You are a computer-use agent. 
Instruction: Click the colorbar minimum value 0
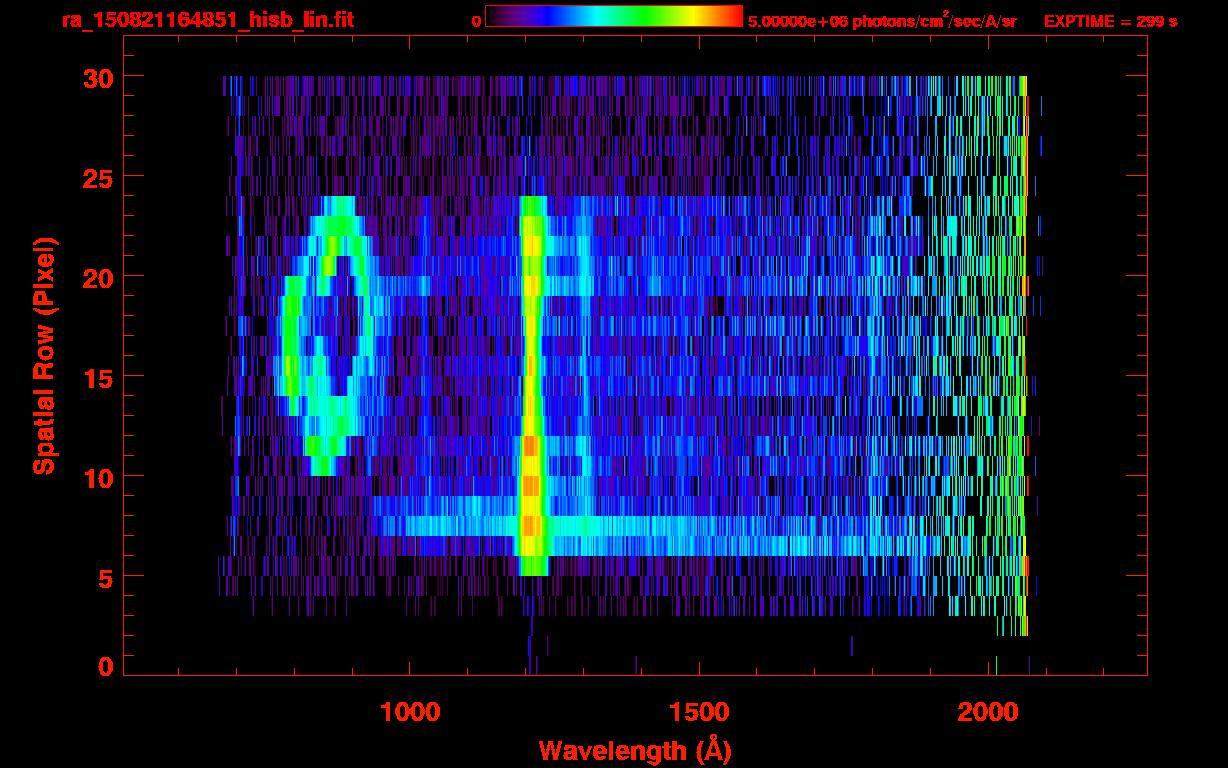477,21
